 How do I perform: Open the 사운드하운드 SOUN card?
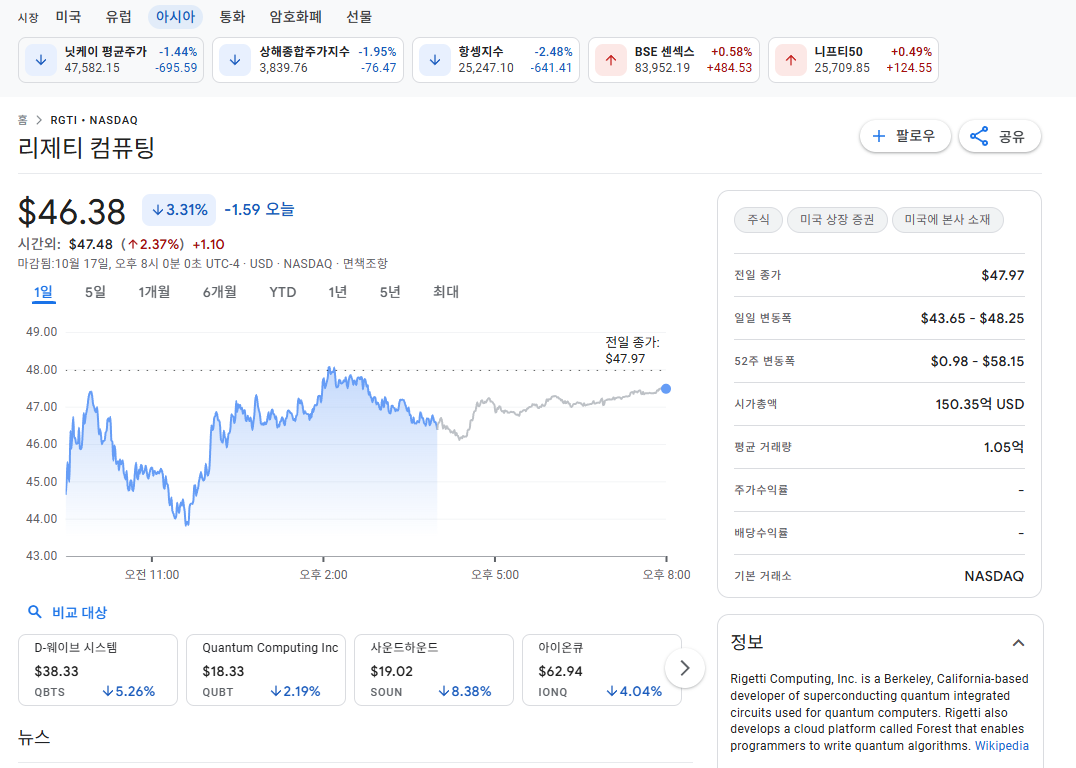click(x=434, y=670)
